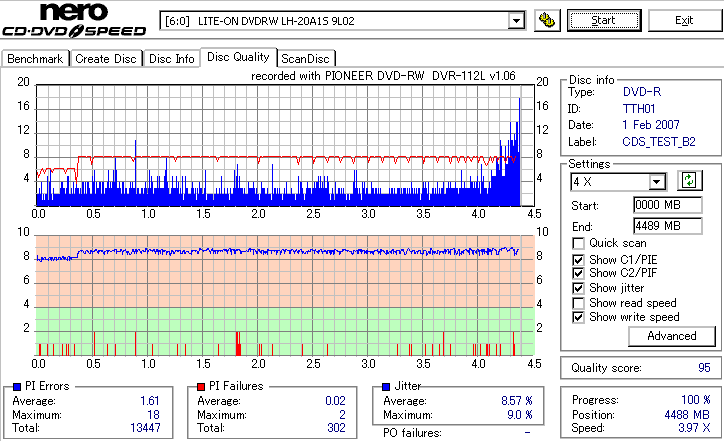Screen dimensions: 724x441
Task: Switch to the Benchmark tab
Action: [35, 59]
